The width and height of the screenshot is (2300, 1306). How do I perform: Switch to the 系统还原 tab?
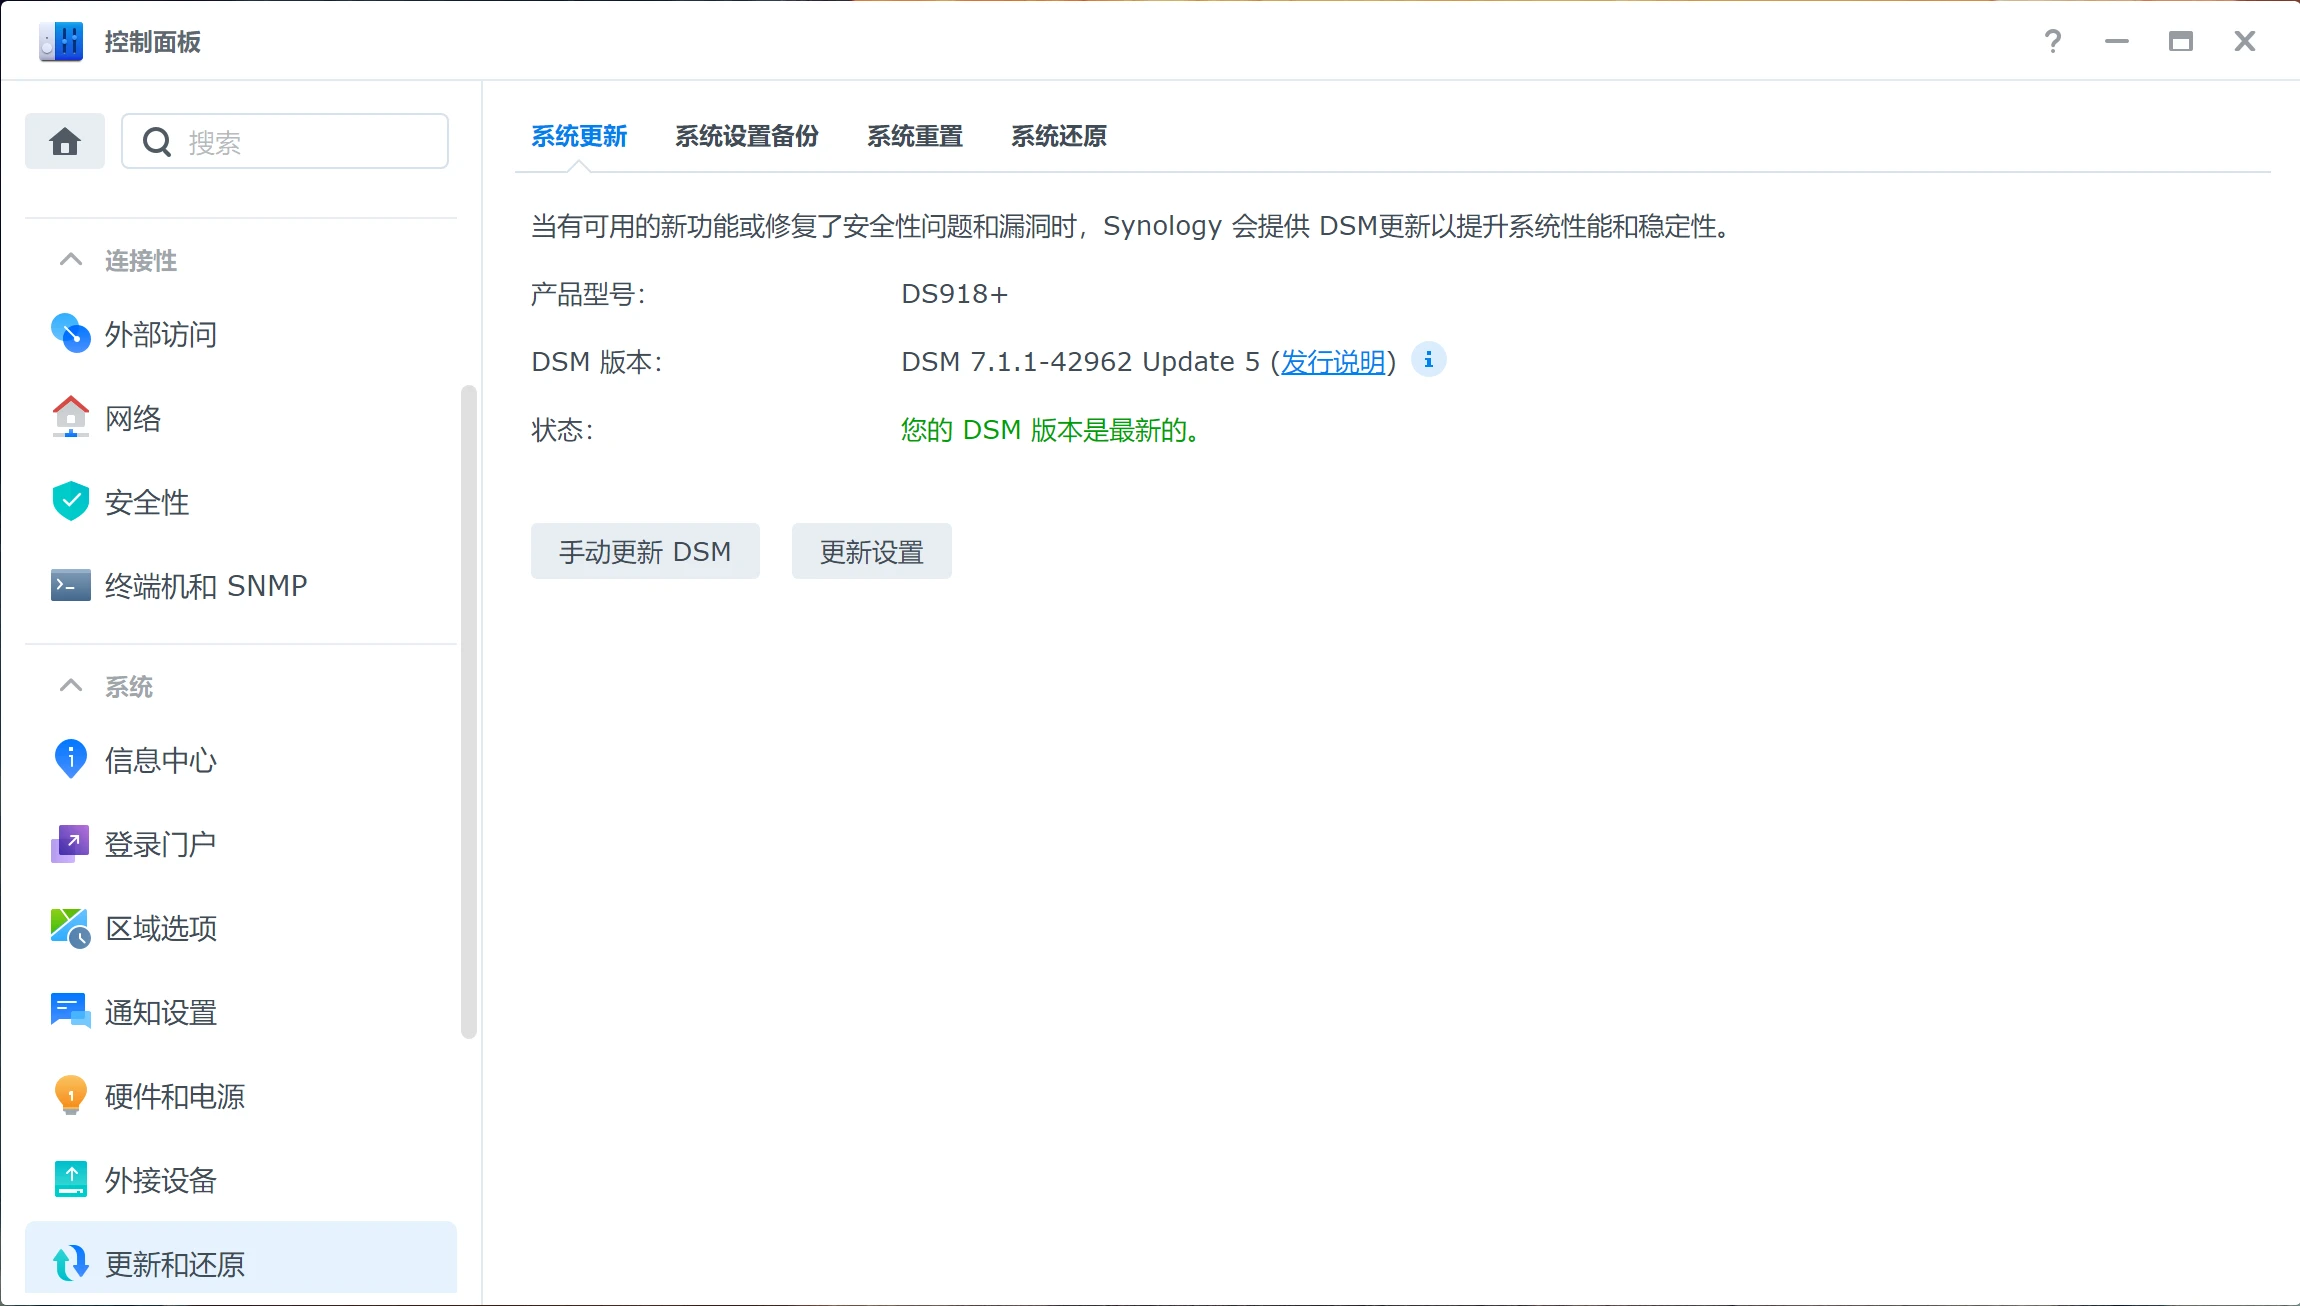coord(1059,136)
